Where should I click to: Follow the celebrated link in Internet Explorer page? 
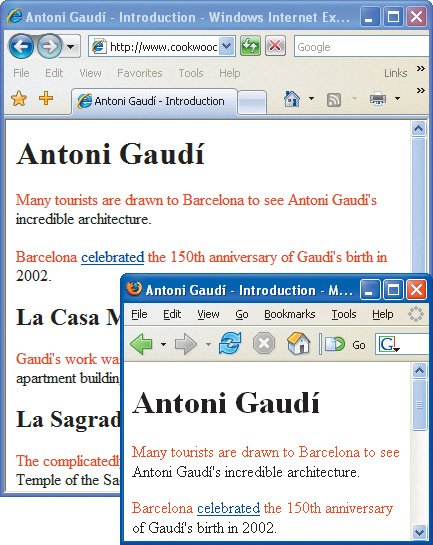pyautogui.click(x=113, y=257)
